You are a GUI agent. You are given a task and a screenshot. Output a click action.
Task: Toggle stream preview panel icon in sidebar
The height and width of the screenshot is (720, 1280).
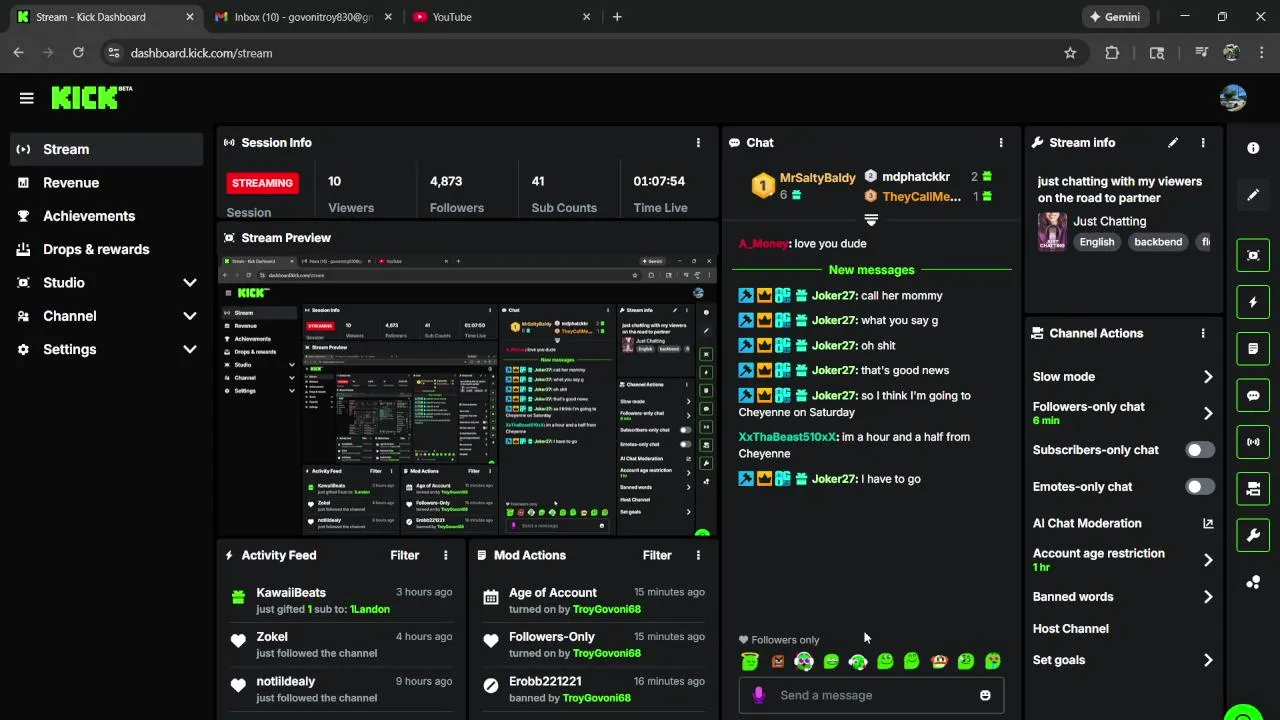tap(1253, 255)
